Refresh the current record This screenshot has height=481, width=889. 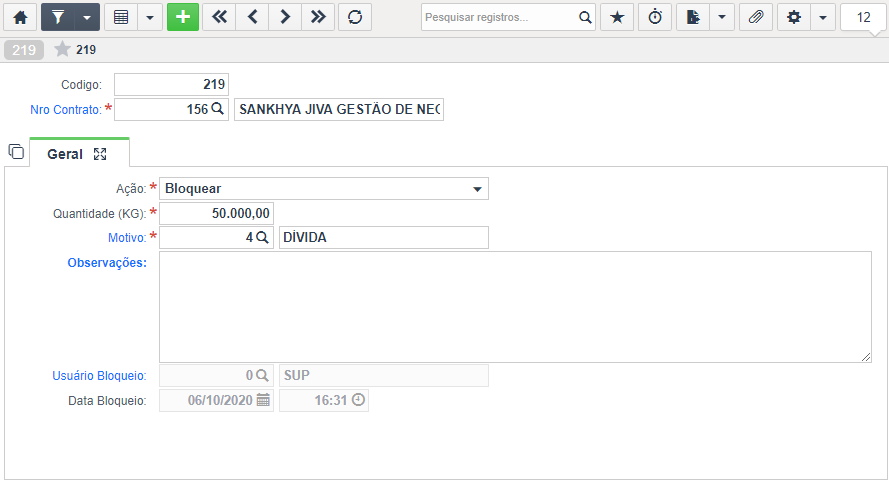point(355,17)
